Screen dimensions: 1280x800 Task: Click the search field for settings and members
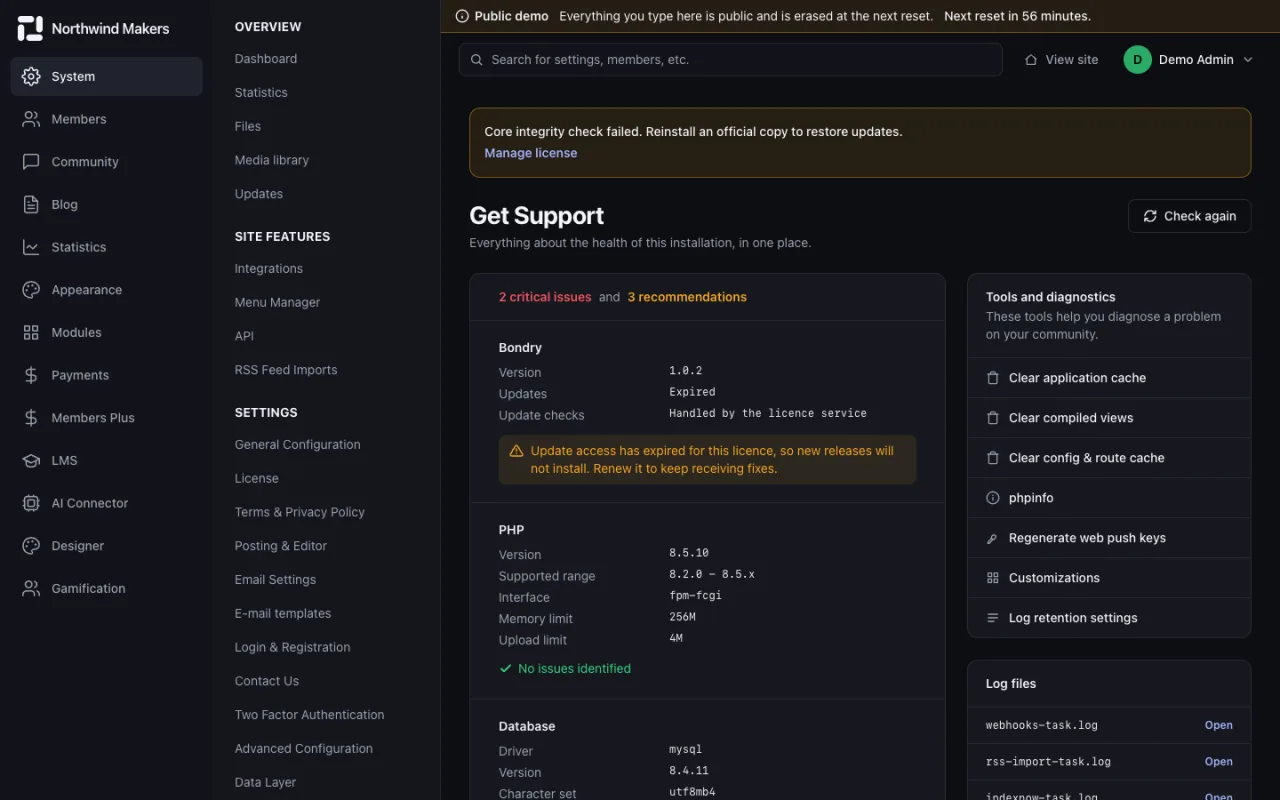point(731,60)
